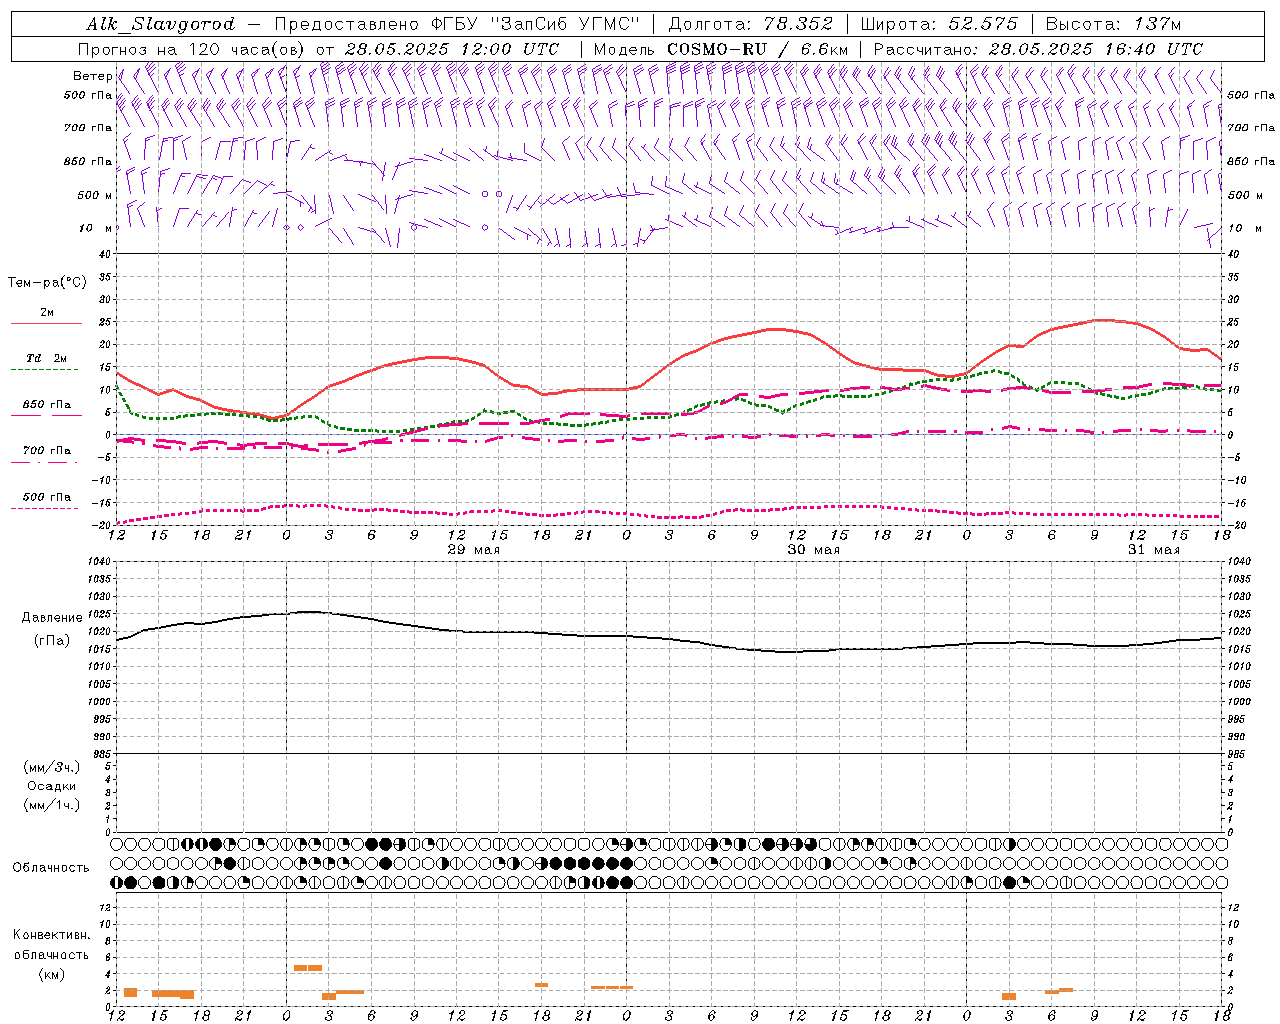The width and height of the screenshot is (1280, 1024).
Task: Click the 'Облачность' cloud cover label
Action: coord(51,867)
